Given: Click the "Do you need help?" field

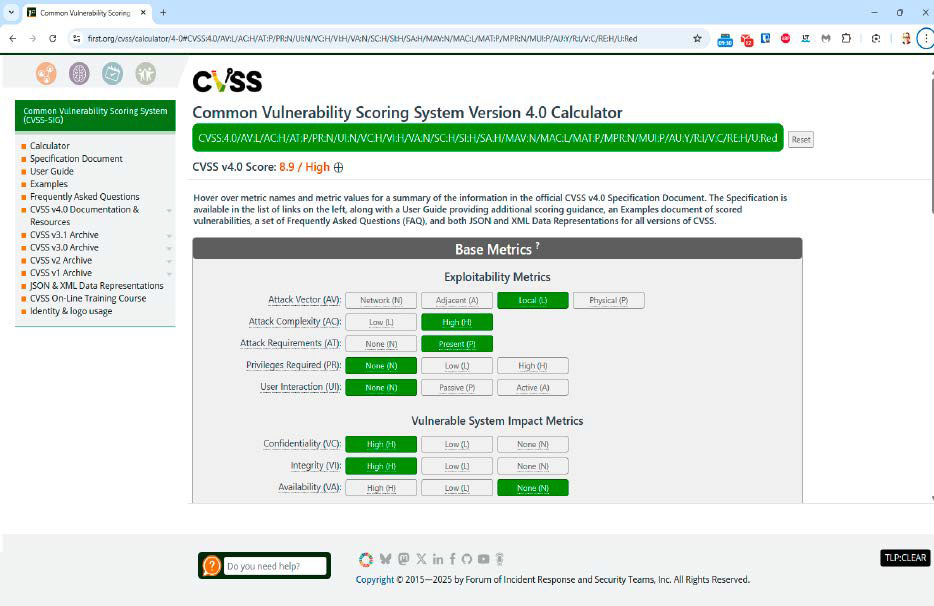Looking at the screenshot, I should [x=274, y=566].
